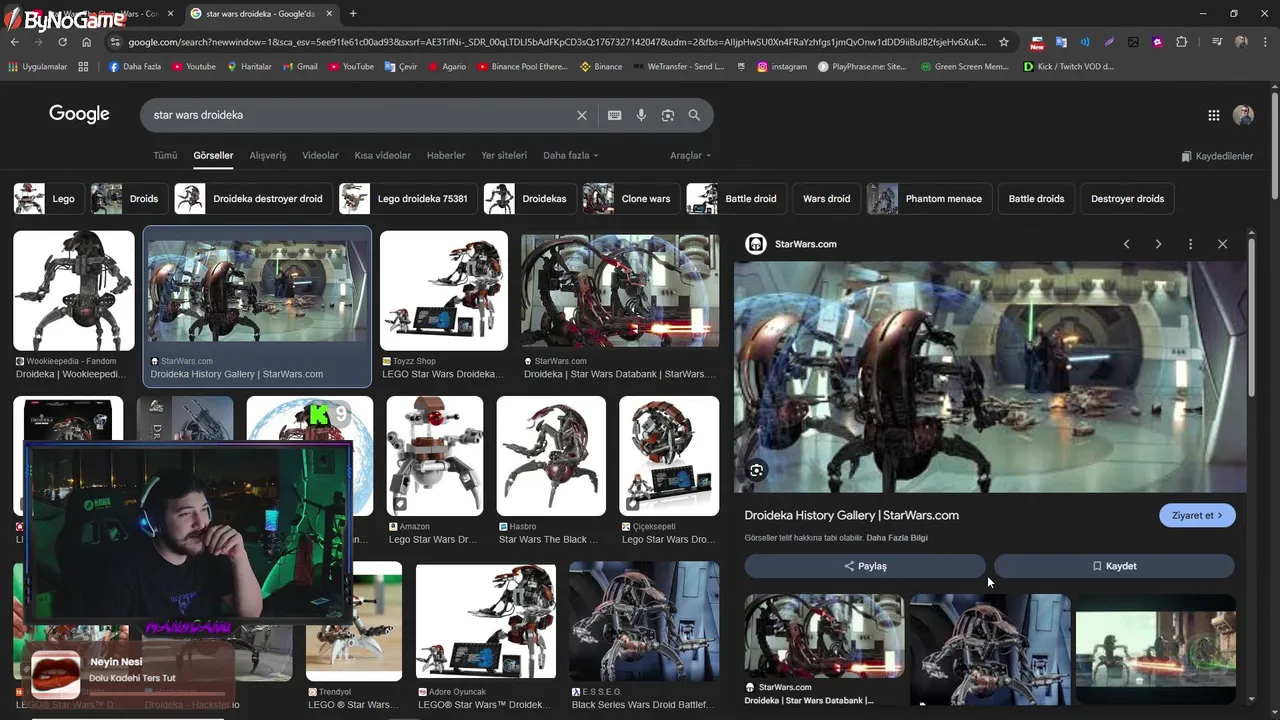The width and height of the screenshot is (1280, 720).
Task: Open the Binance bookmark
Action: point(601,67)
